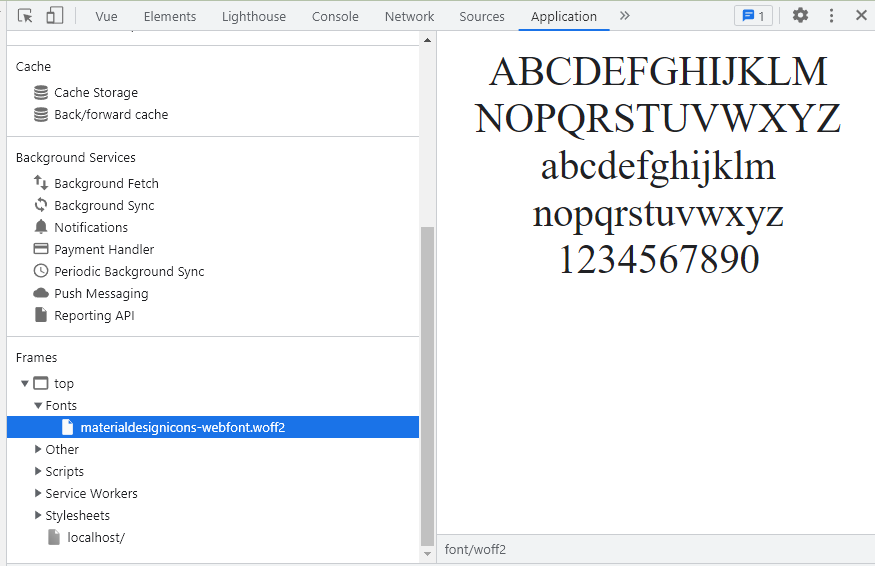The image size is (875, 566).
Task: Close the DevTools panel
Action: [x=861, y=16]
